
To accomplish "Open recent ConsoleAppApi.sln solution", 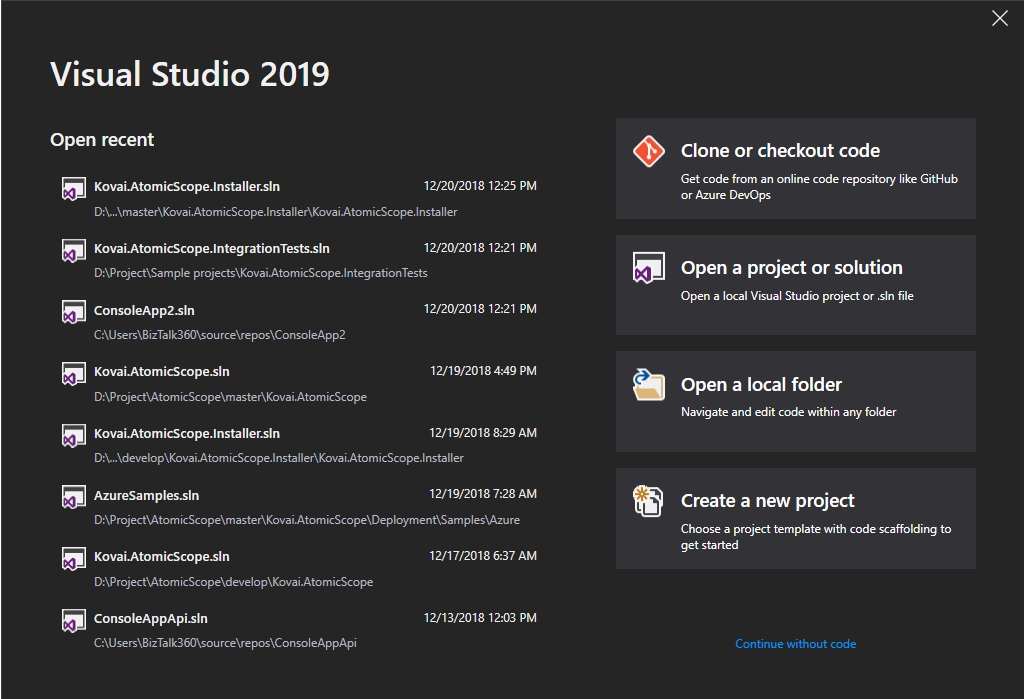I will click(297, 630).
